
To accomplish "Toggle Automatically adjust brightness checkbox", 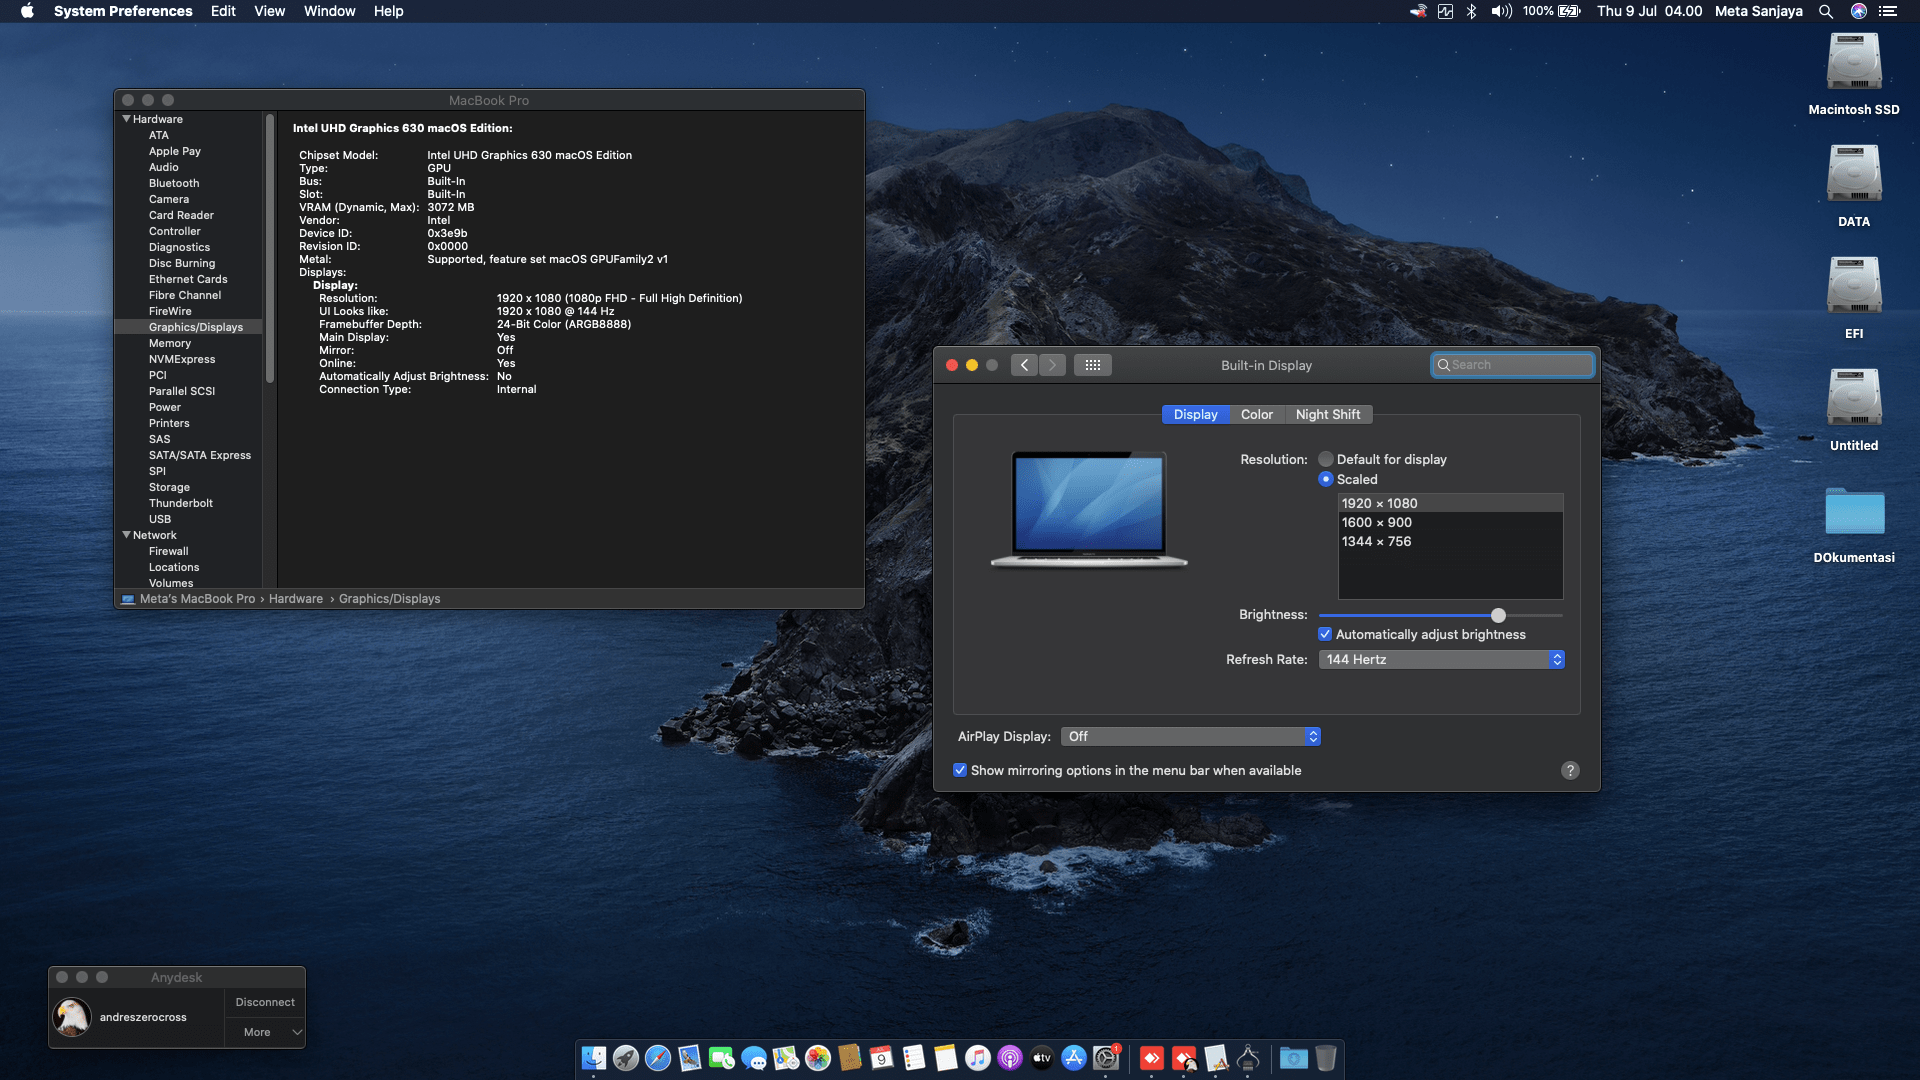I will click(1325, 634).
